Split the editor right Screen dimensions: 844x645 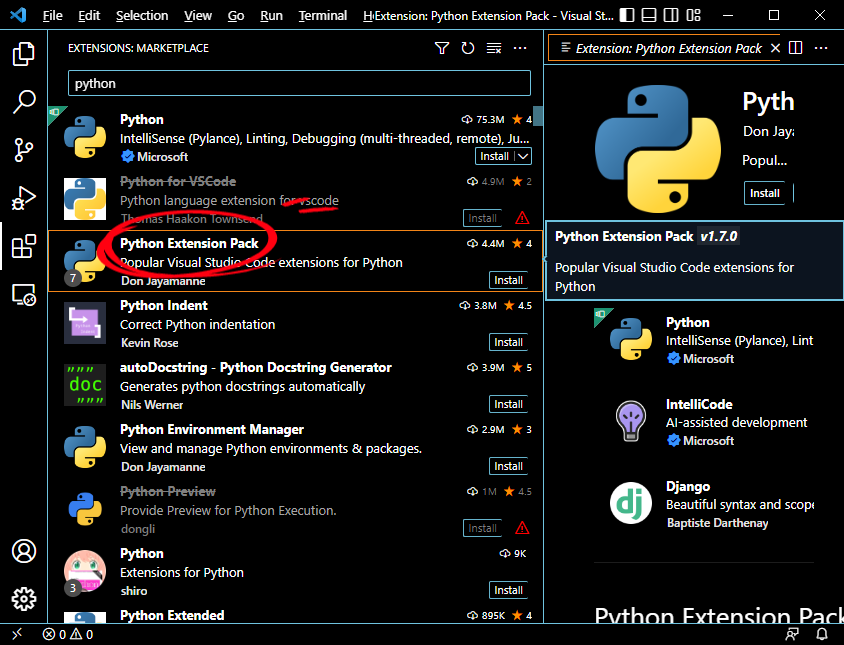coord(796,48)
